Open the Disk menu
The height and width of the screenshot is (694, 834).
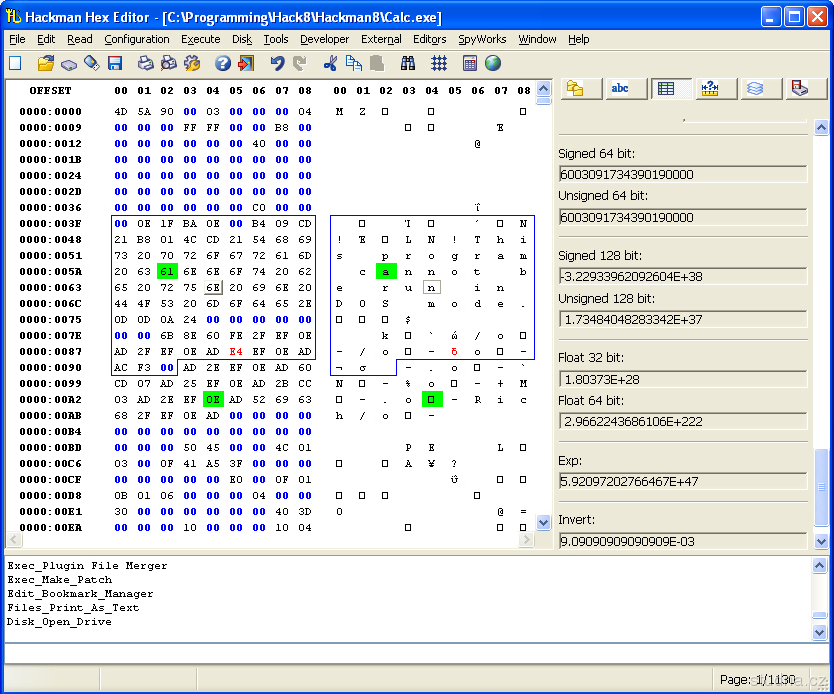click(242, 39)
